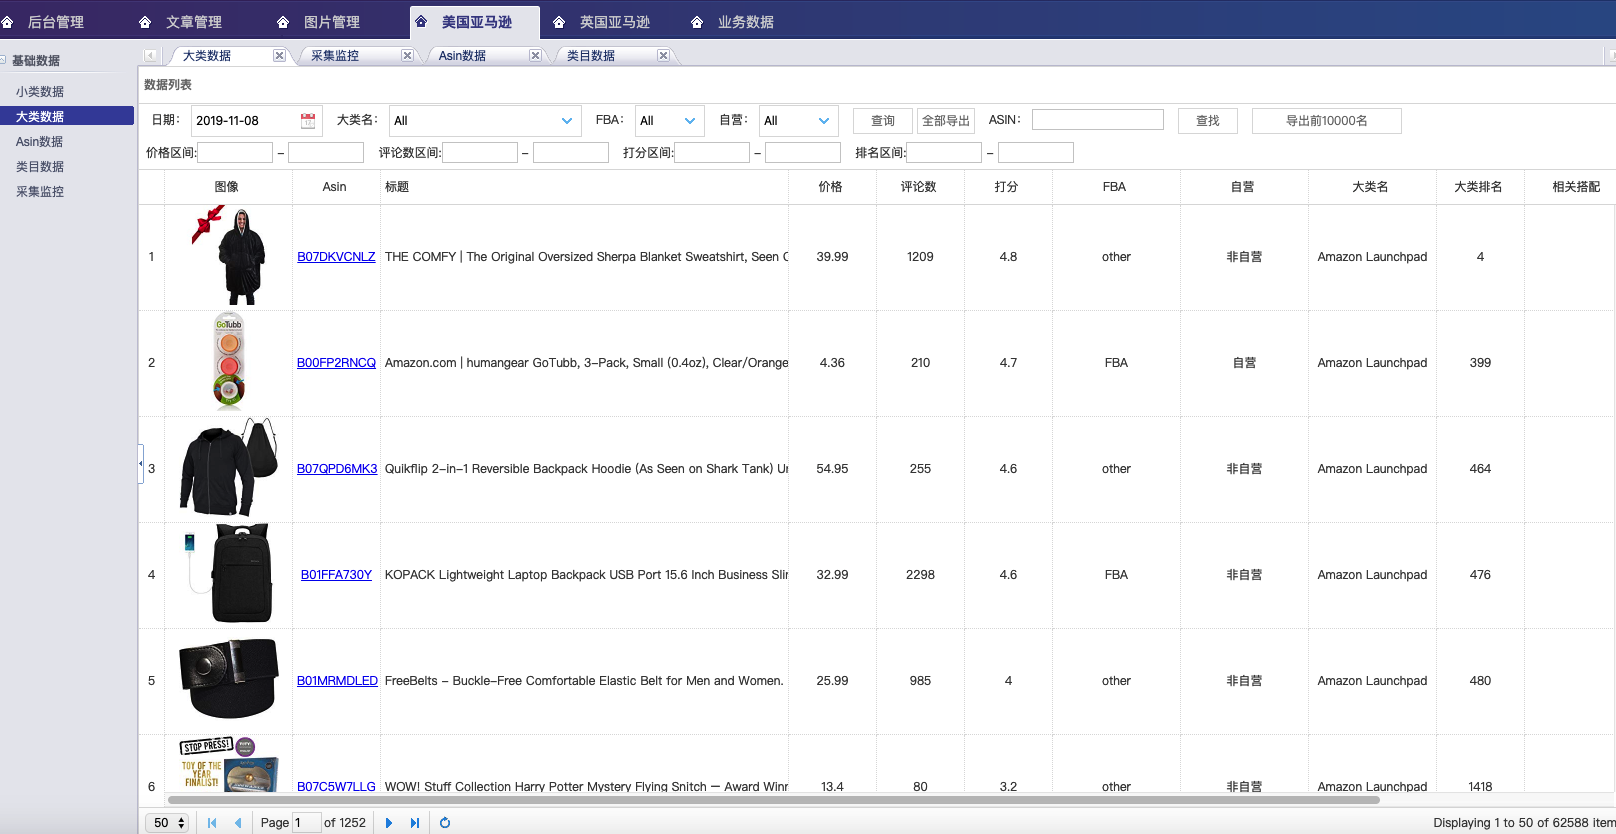Click the horizontal scrollbar of the grid
The image size is (1616, 834).
click(x=774, y=800)
